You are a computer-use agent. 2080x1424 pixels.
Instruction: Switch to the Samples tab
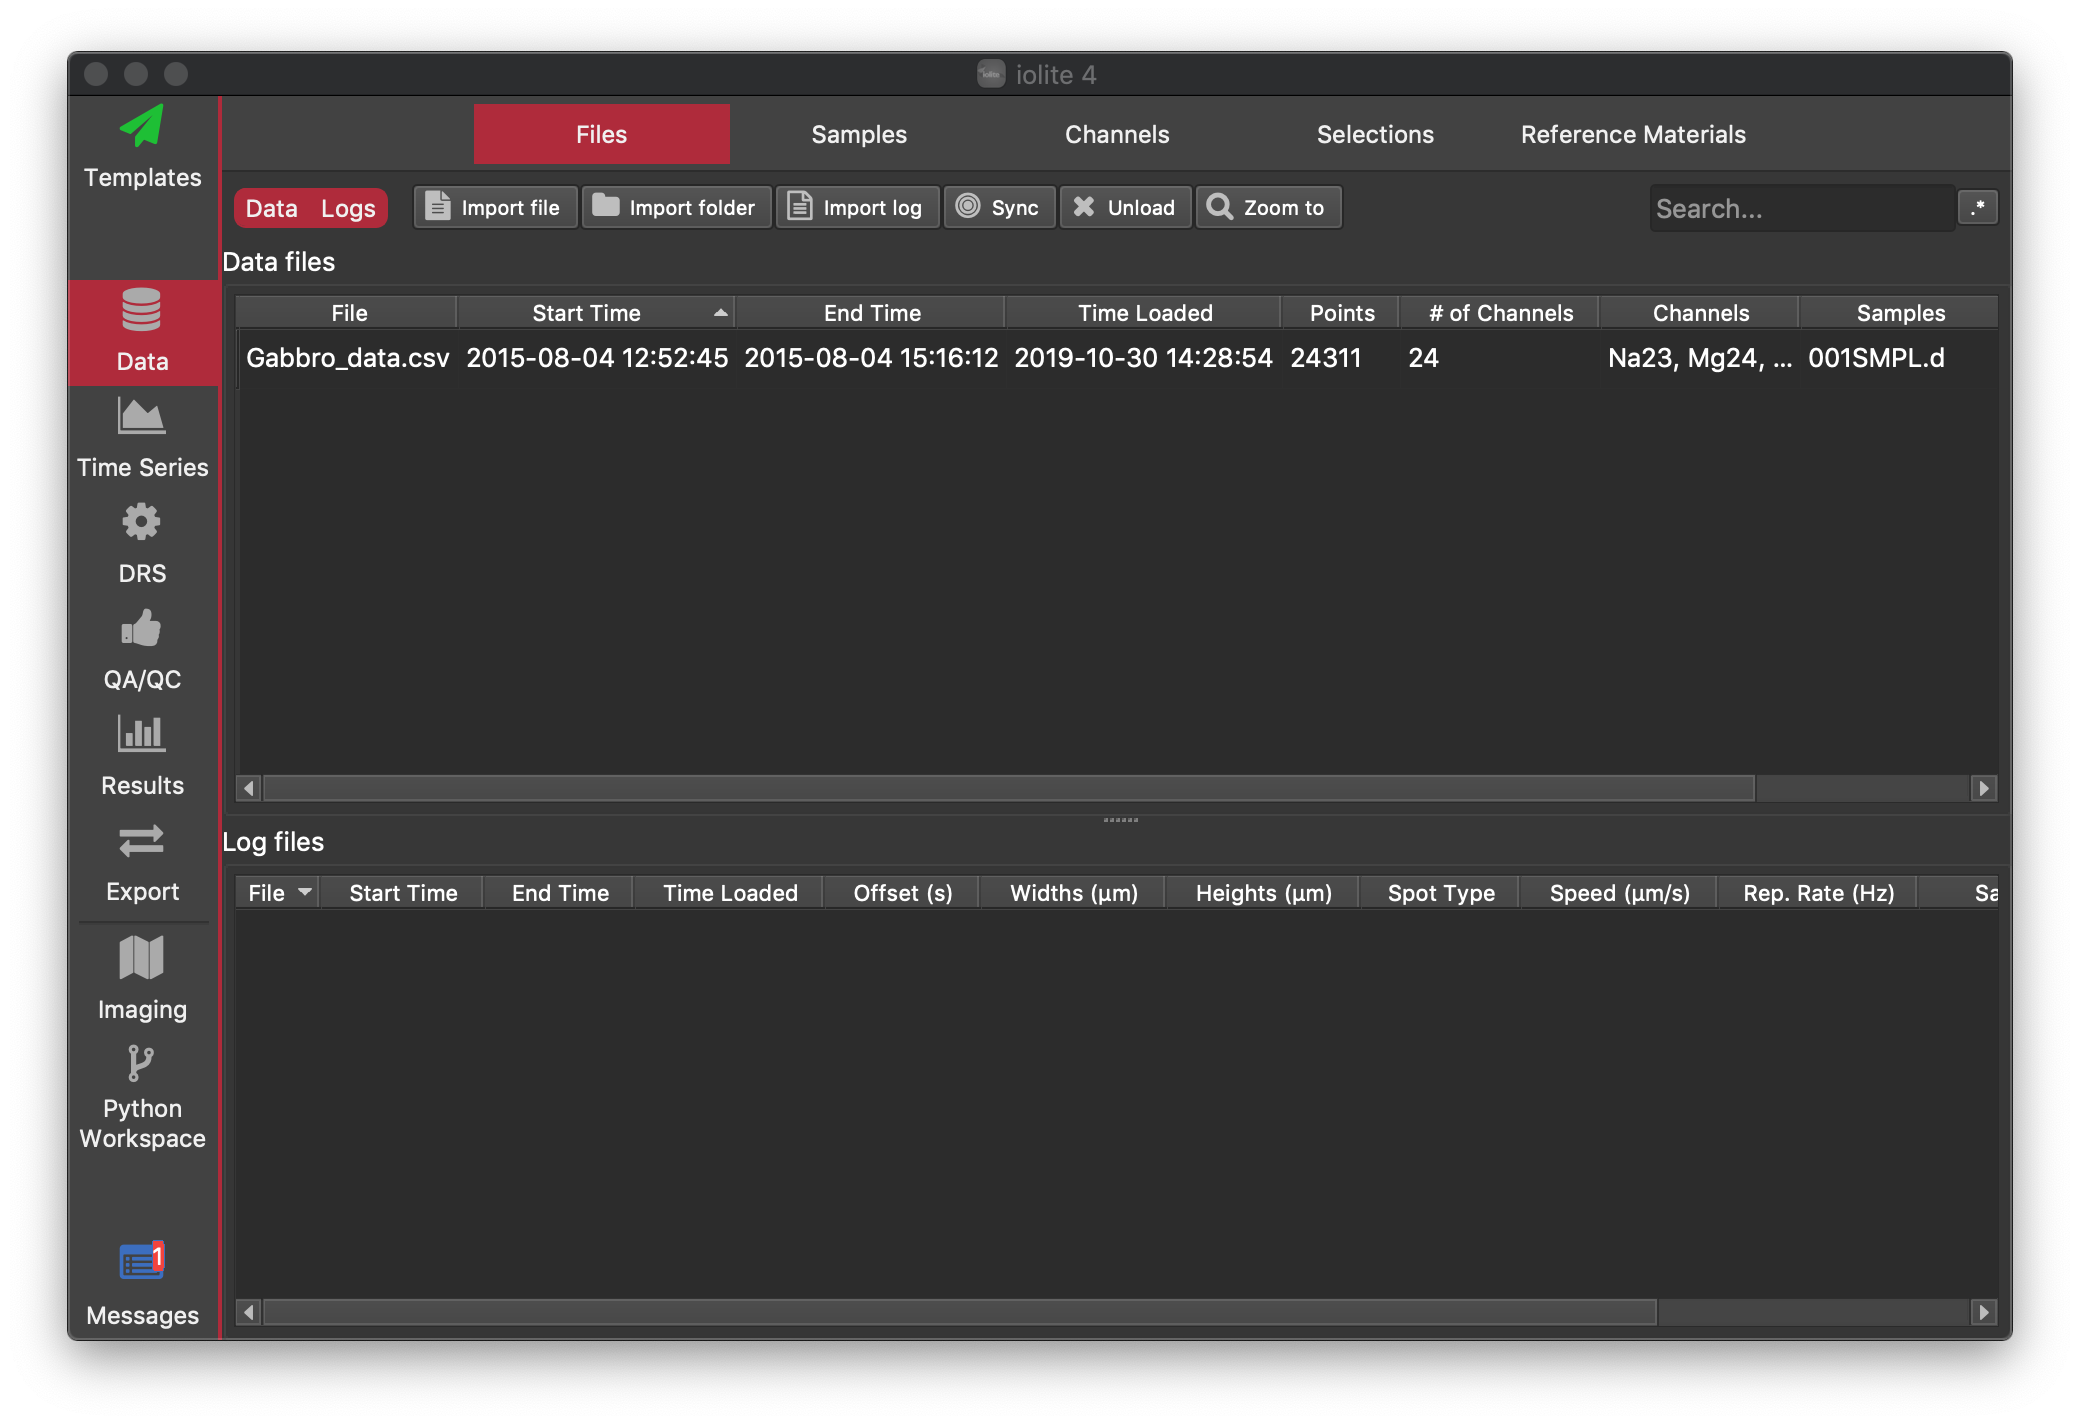pyautogui.click(x=858, y=134)
